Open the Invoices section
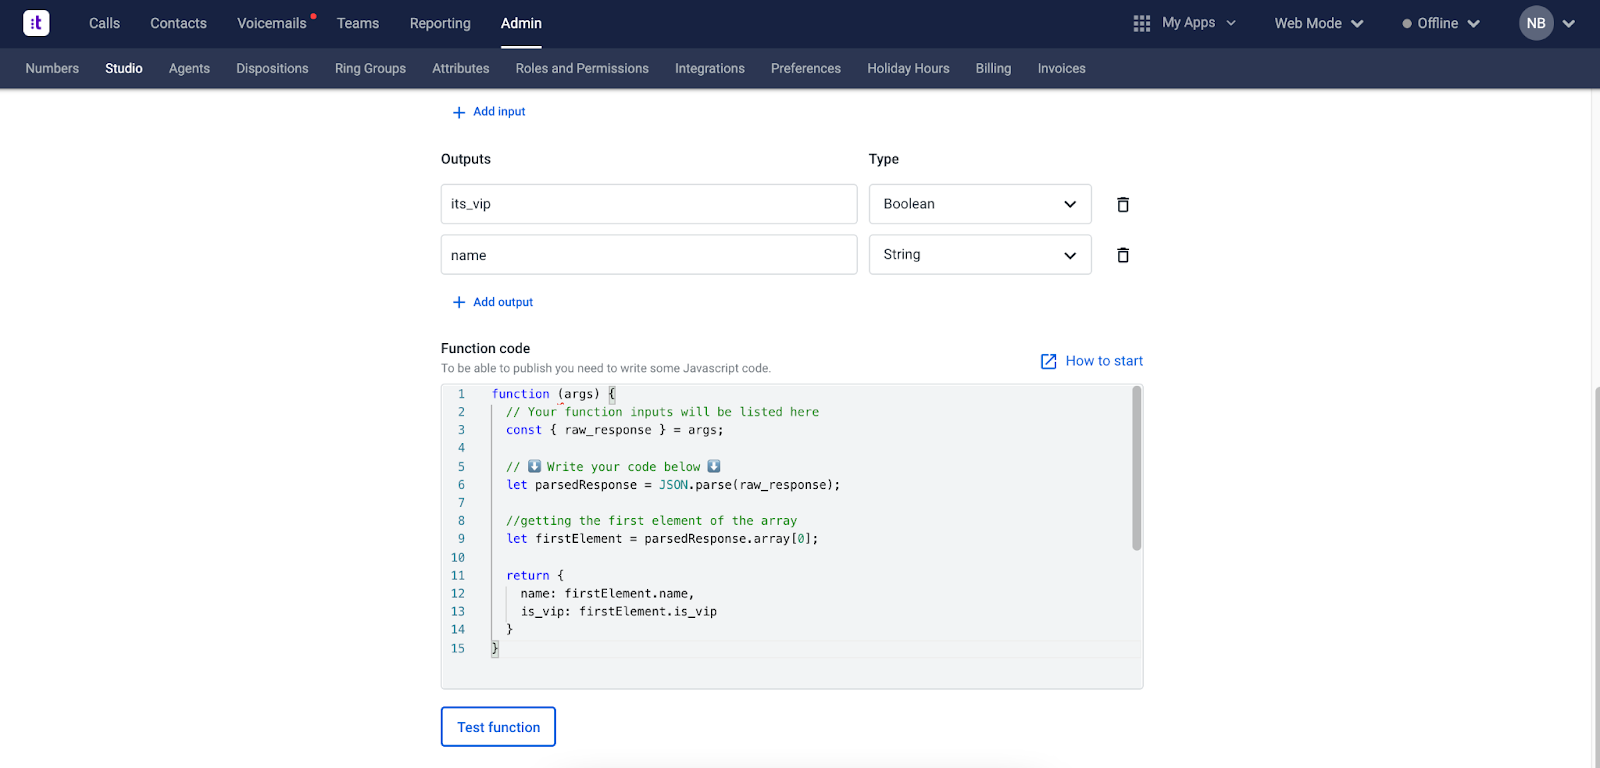Image resolution: width=1600 pixels, height=768 pixels. pos(1061,68)
